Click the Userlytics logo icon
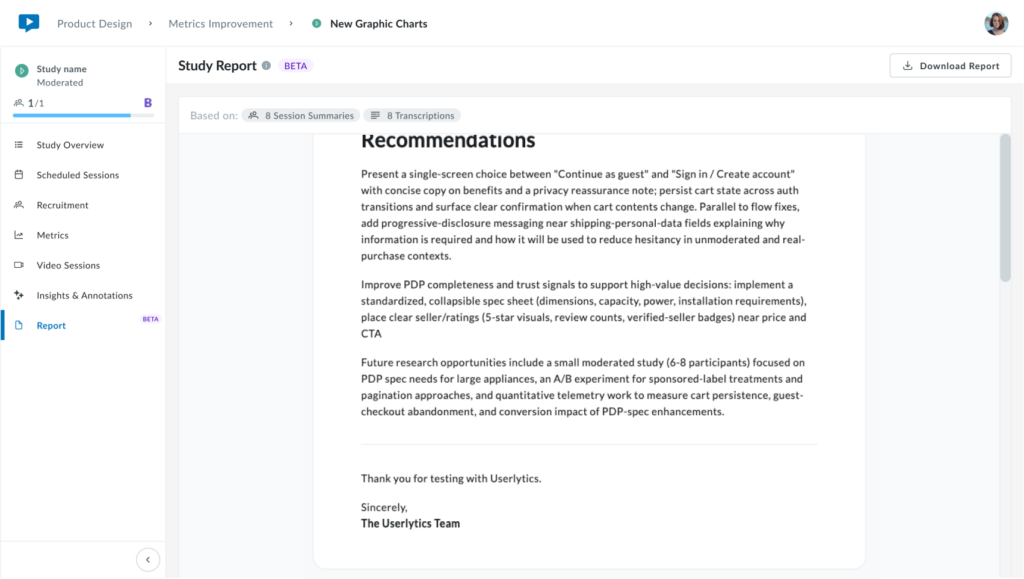 pos(29,23)
